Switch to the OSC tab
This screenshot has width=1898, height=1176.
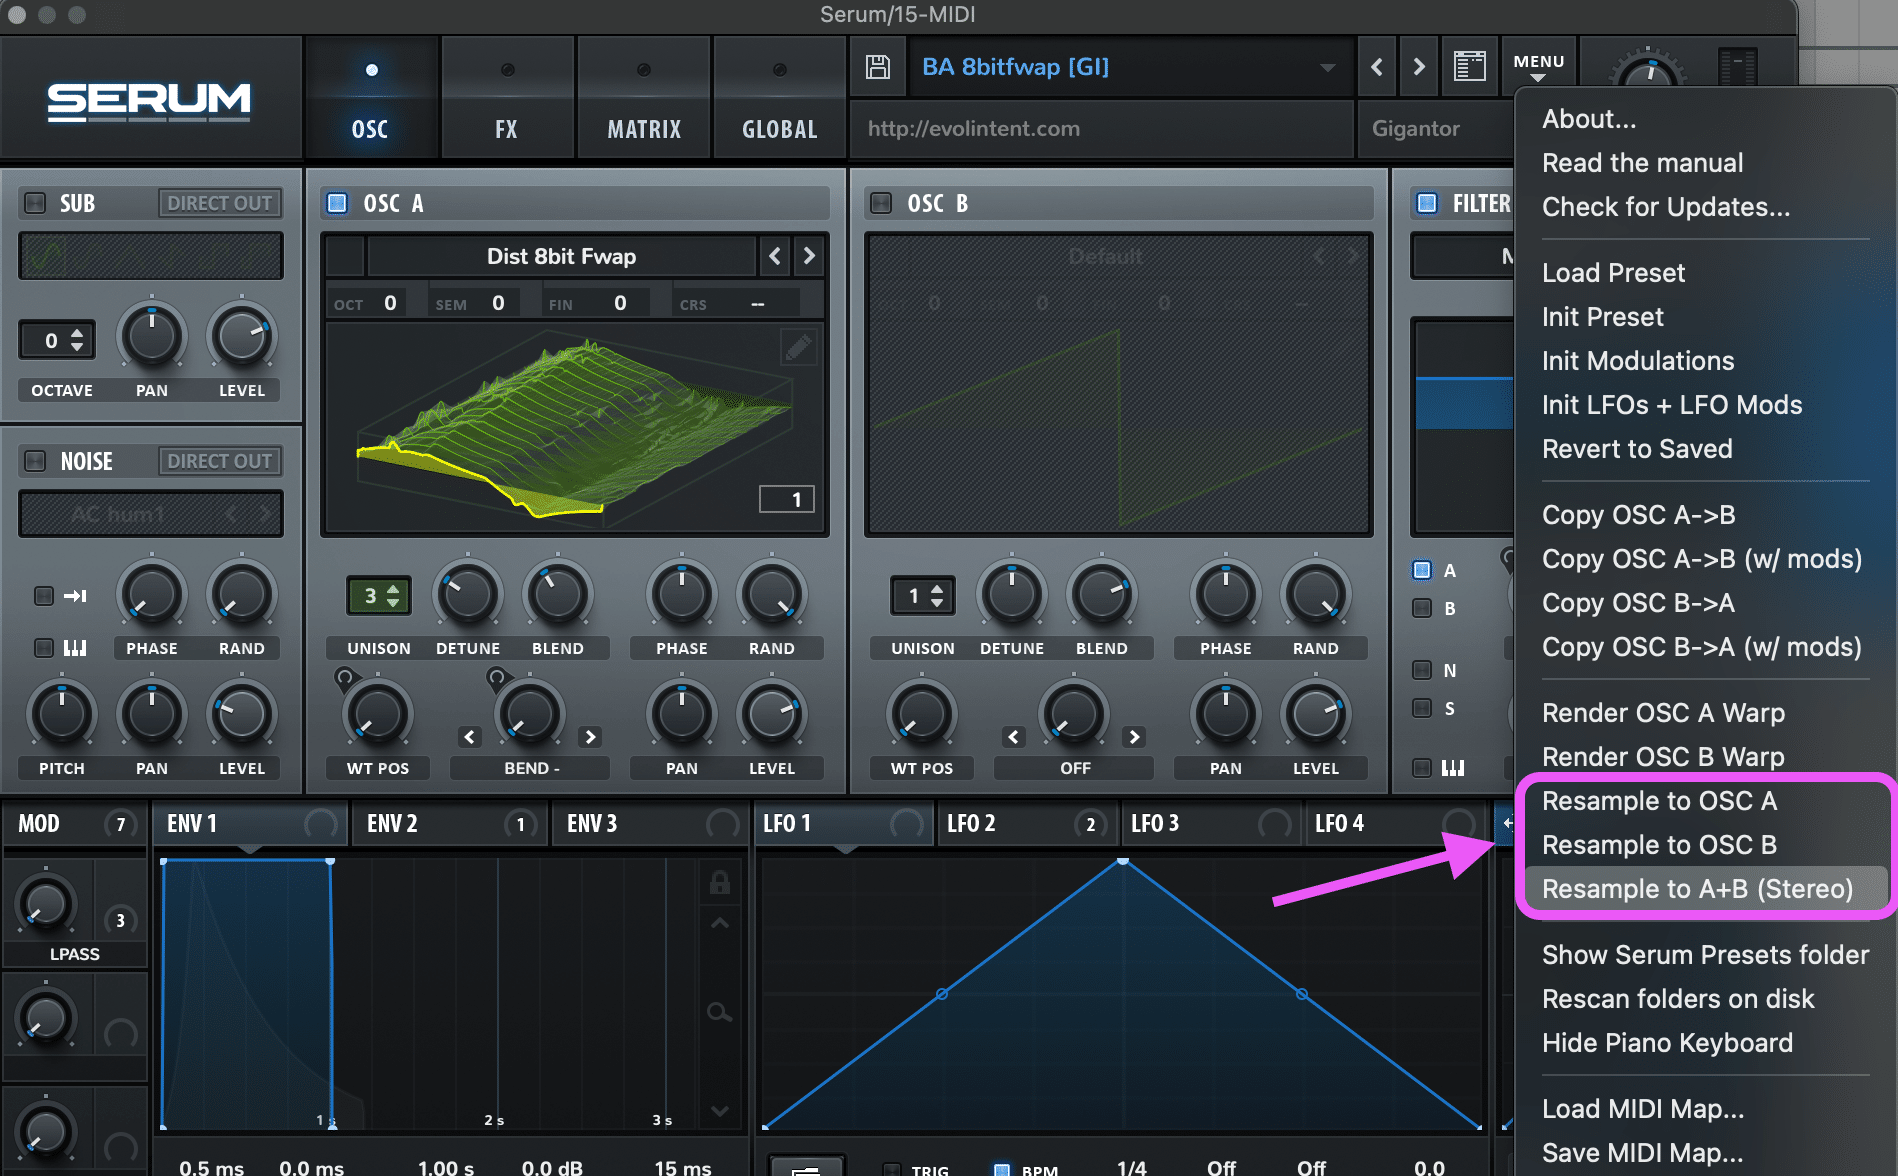[x=370, y=98]
